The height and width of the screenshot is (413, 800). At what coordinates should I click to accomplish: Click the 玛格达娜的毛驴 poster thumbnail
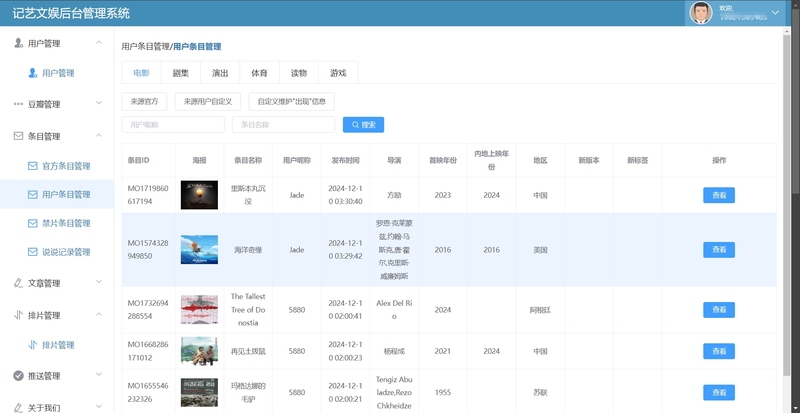[x=199, y=393]
